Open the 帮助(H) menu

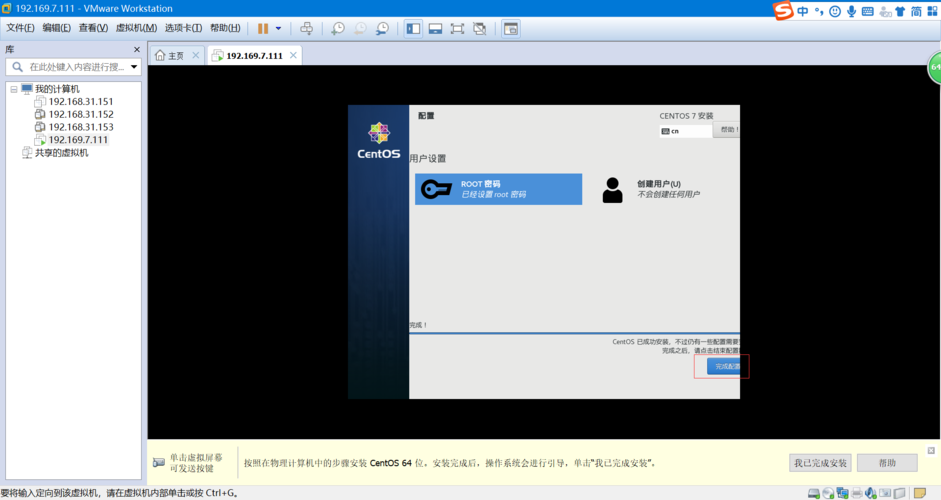[225, 28]
